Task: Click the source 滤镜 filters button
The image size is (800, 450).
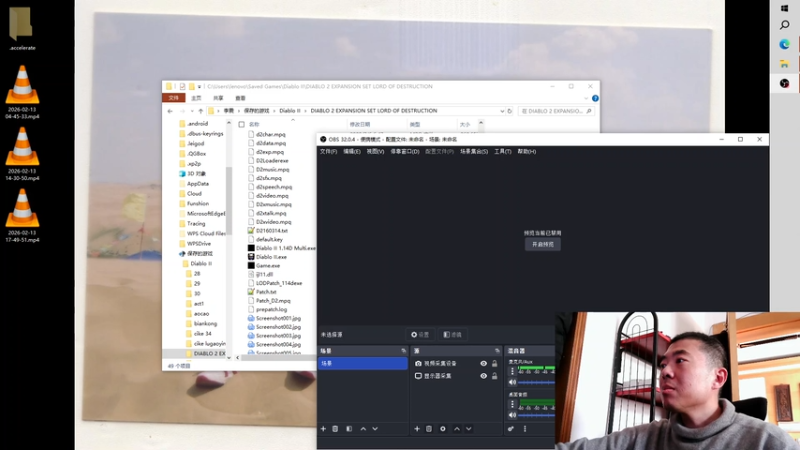Action: coord(452,335)
